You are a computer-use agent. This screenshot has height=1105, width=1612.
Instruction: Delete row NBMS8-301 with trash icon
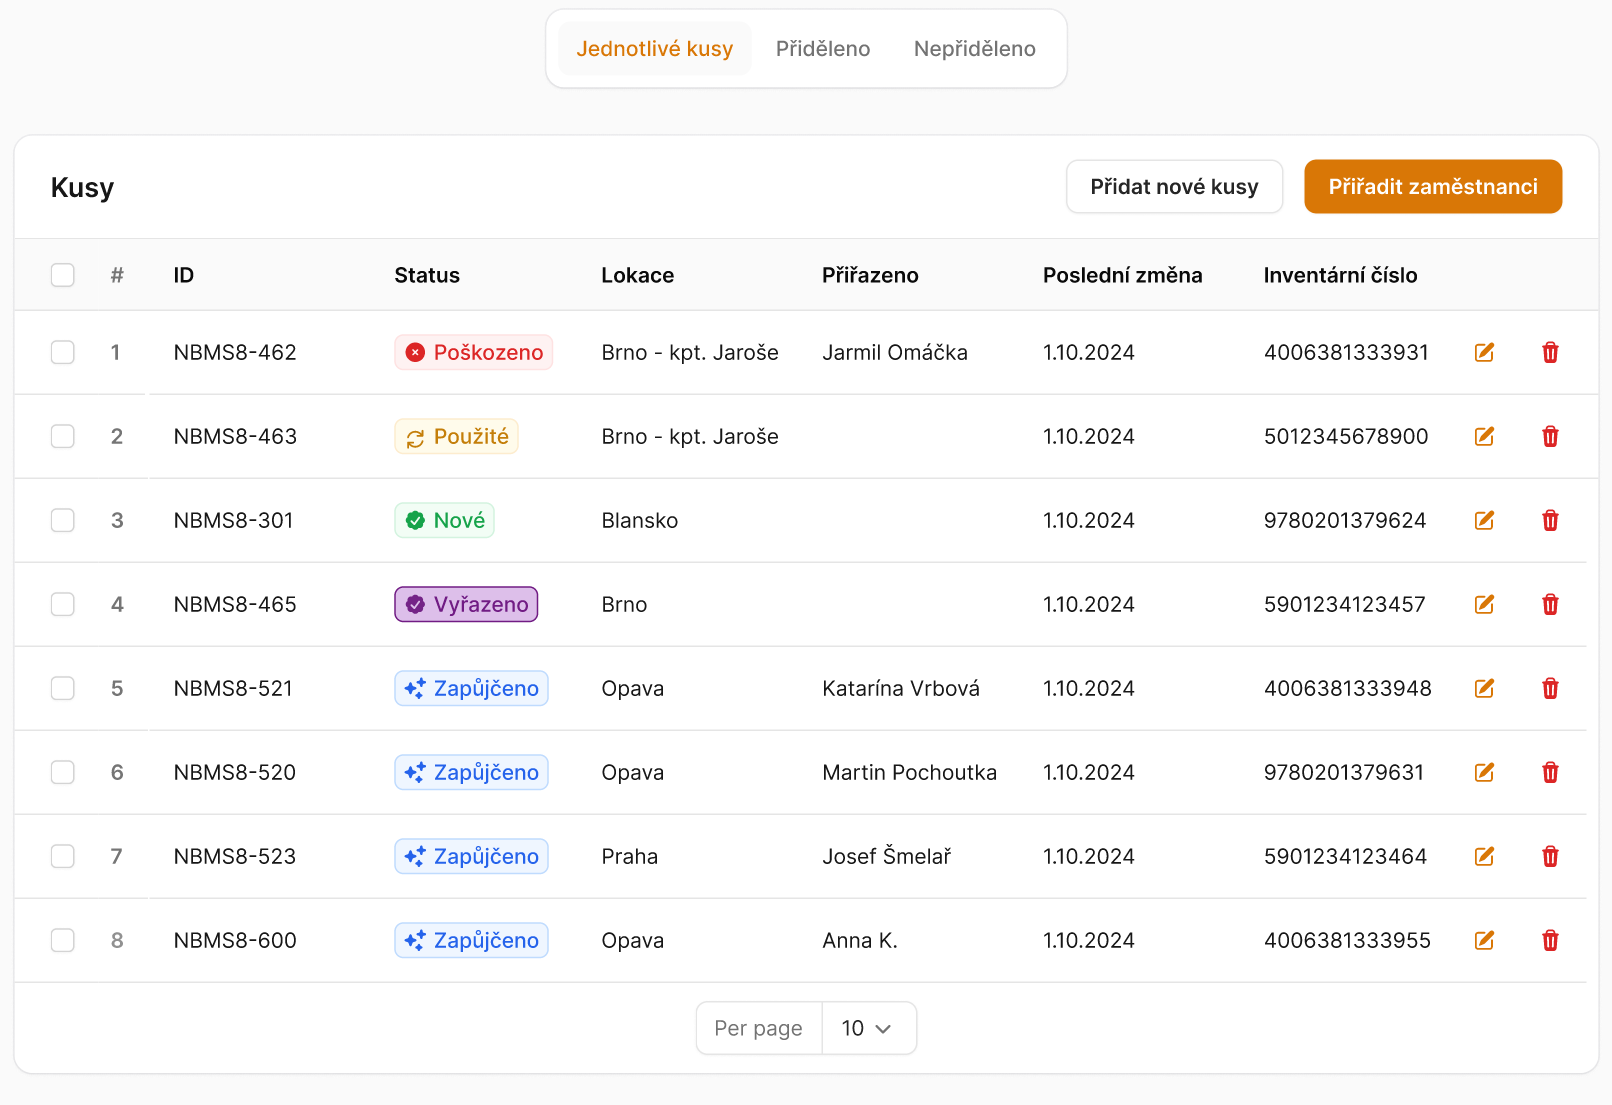pyautogui.click(x=1550, y=520)
